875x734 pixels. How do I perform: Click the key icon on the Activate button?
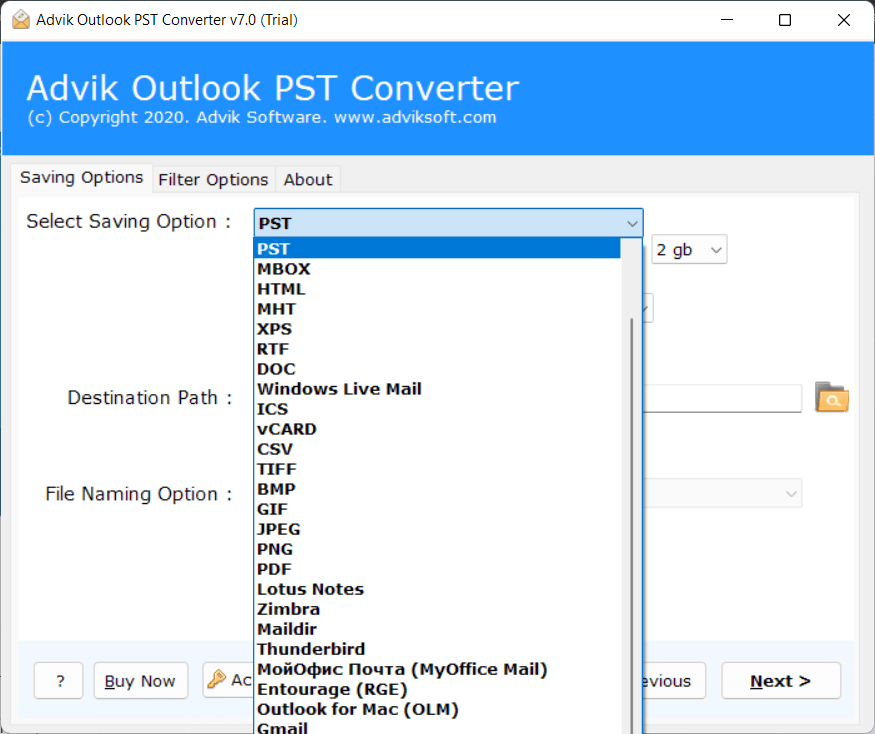[217, 679]
